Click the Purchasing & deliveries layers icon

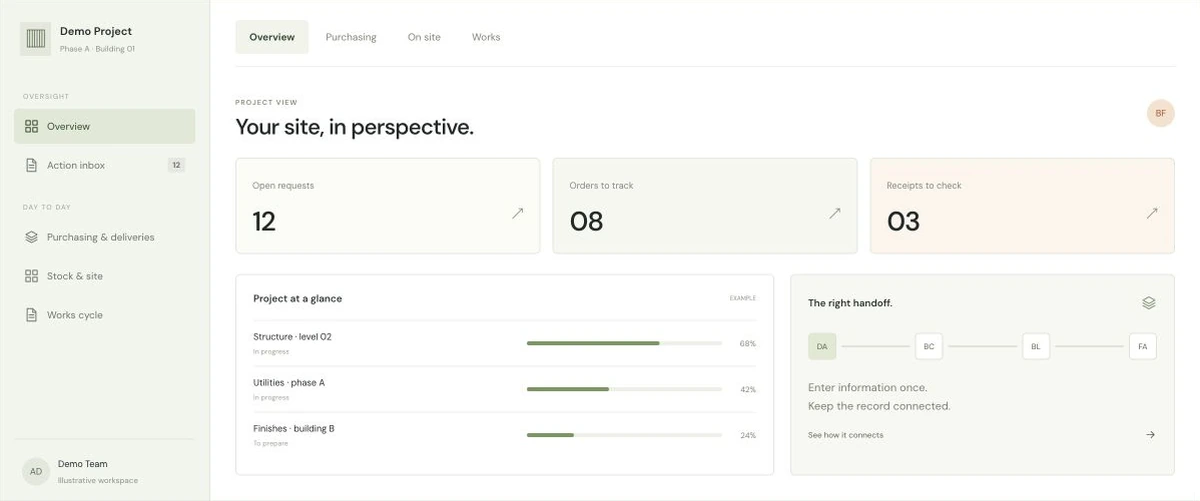pos(31,237)
